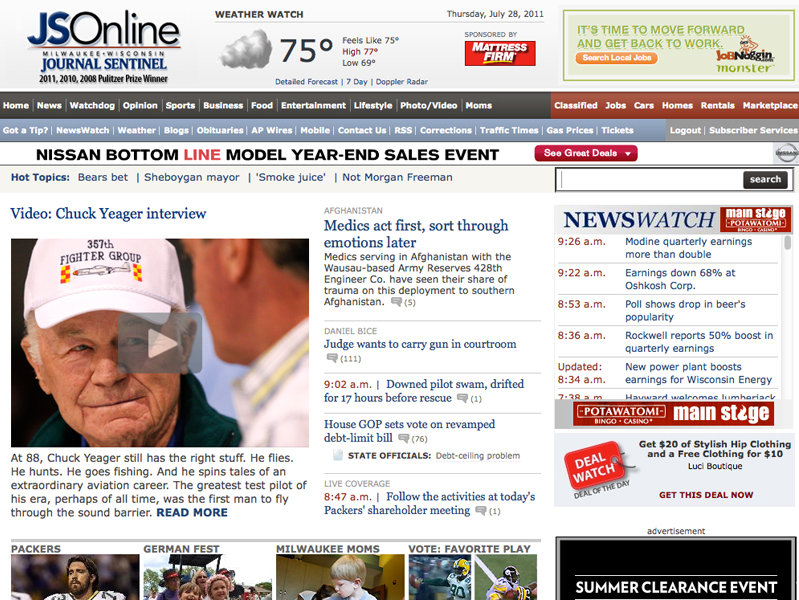This screenshot has width=799, height=600.
Task: Open House GOP debt-limit bill story
Action: 409,431
